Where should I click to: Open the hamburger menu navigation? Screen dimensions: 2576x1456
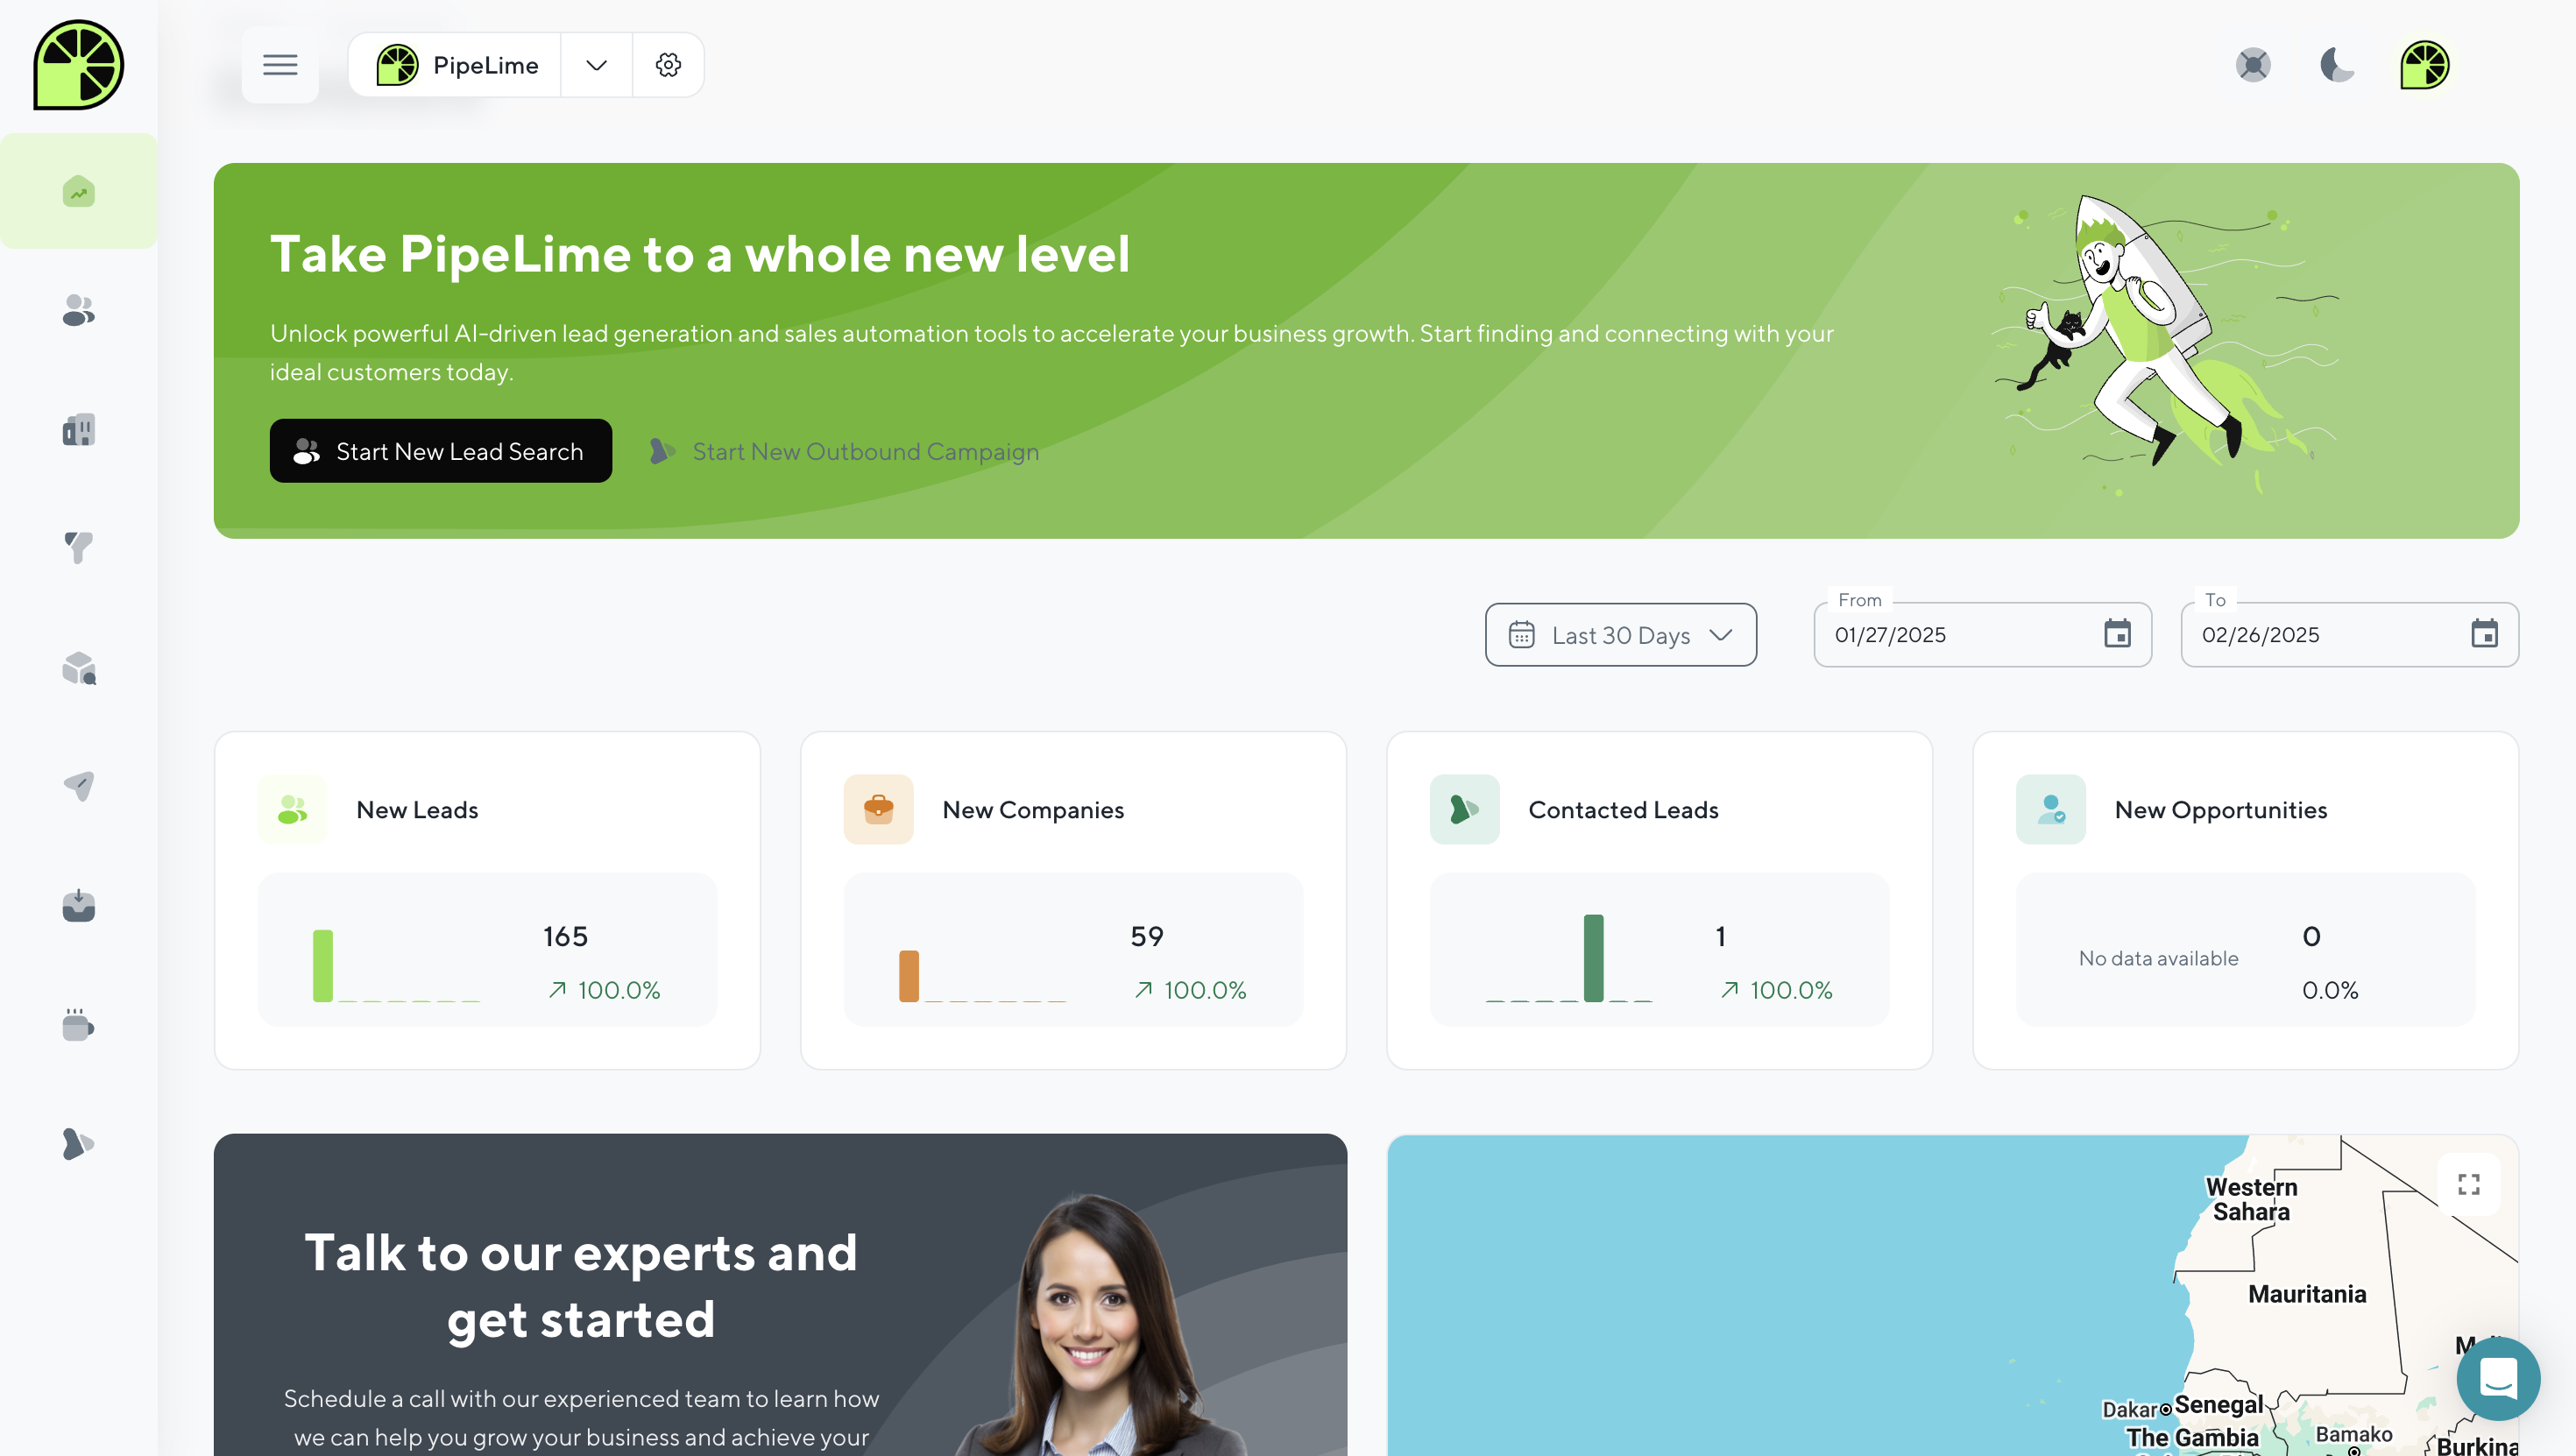tap(280, 64)
